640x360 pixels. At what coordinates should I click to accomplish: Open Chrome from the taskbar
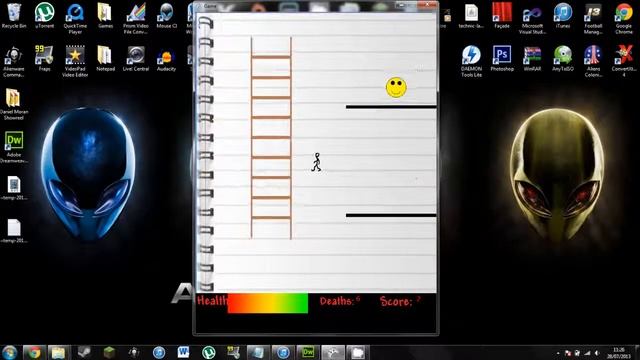[34, 352]
